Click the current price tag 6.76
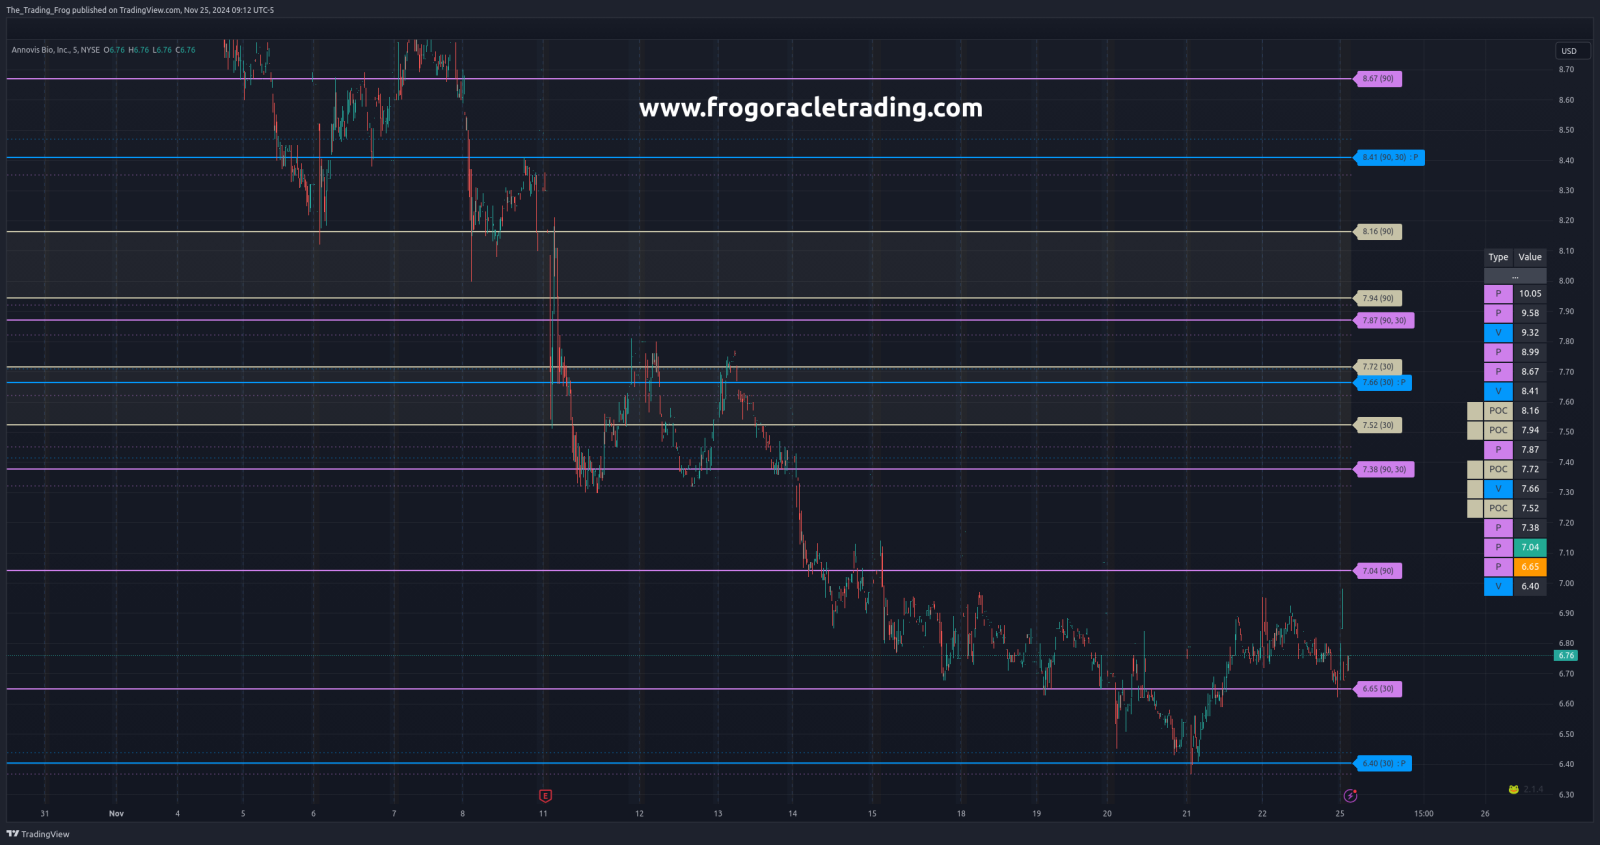1600x845 pixels. 1566,656
